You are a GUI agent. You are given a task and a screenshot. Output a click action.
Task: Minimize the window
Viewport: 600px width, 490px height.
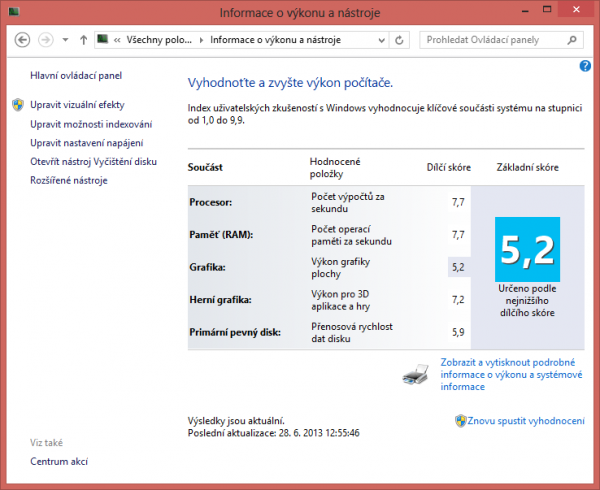tap(525, 10)
